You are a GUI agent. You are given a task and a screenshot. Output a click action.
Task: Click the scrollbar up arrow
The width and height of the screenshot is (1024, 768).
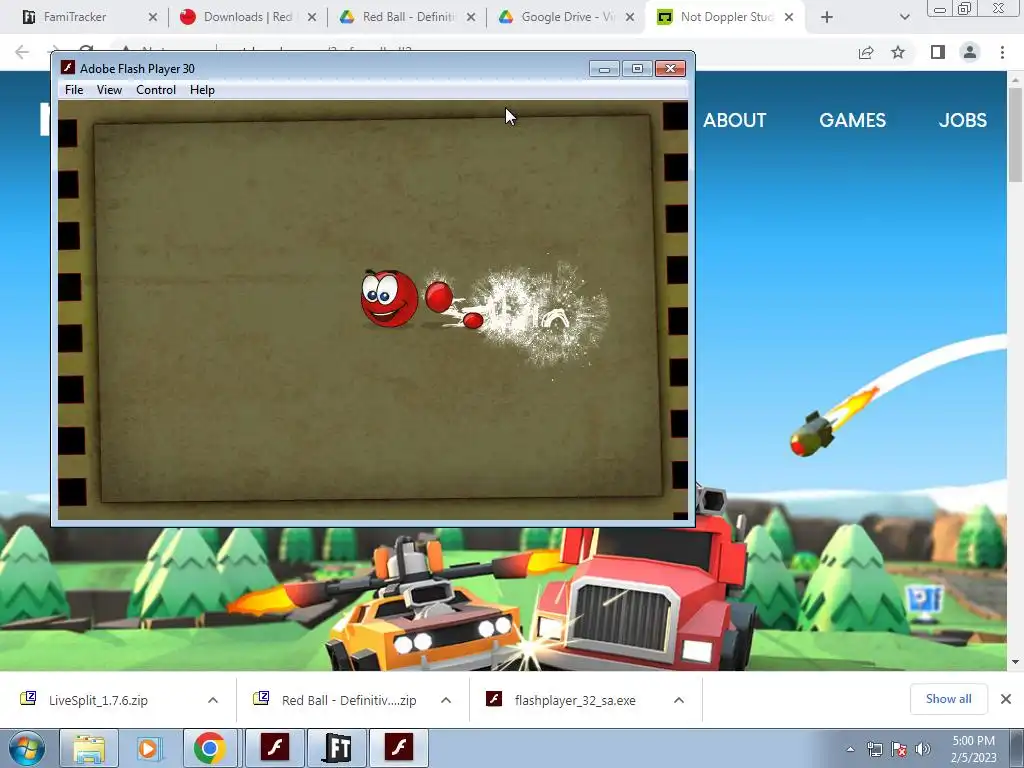pyautogui.click(x=1015, y=80)
